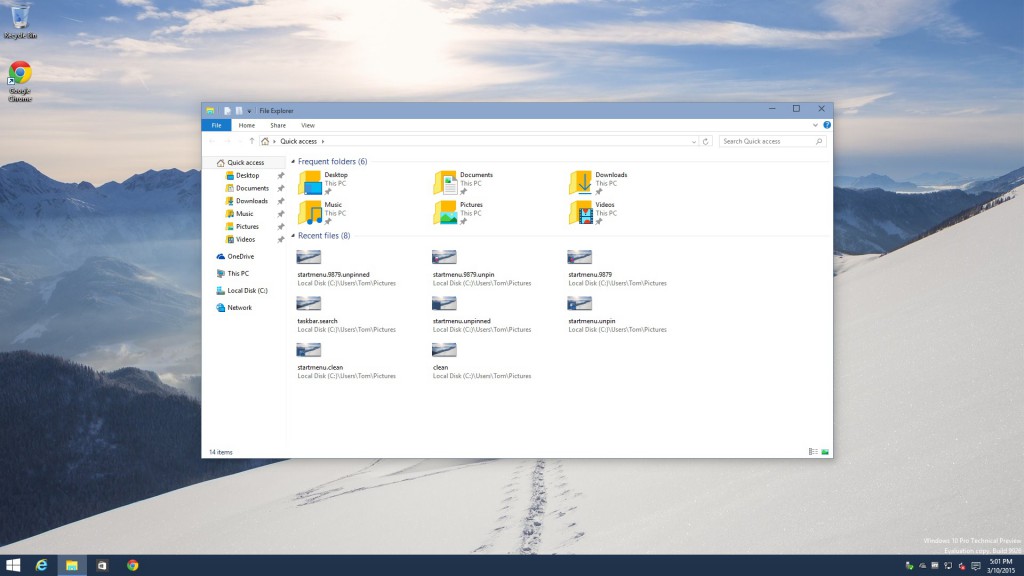Click the Documents entry in the sidebar

[x=247, y=188]
